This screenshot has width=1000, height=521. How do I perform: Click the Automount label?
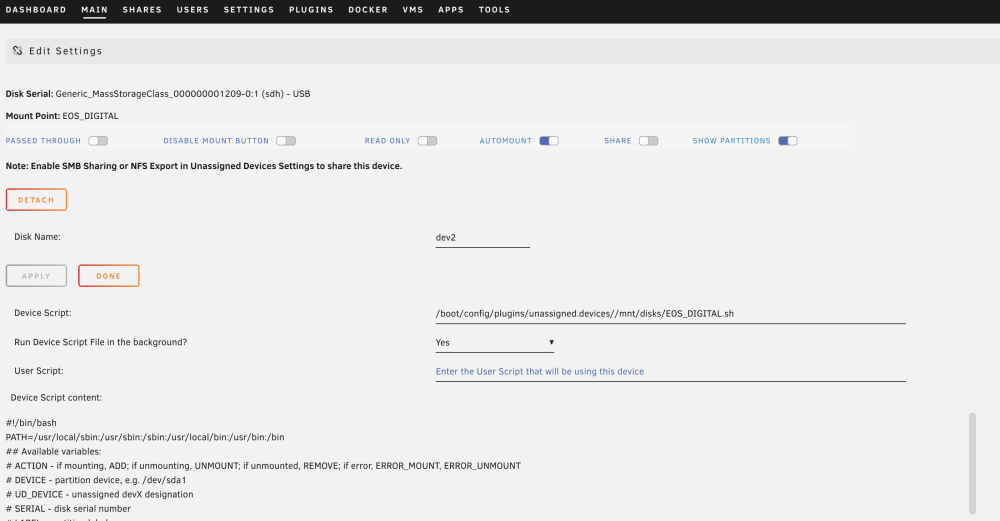[x=506, y=141]
